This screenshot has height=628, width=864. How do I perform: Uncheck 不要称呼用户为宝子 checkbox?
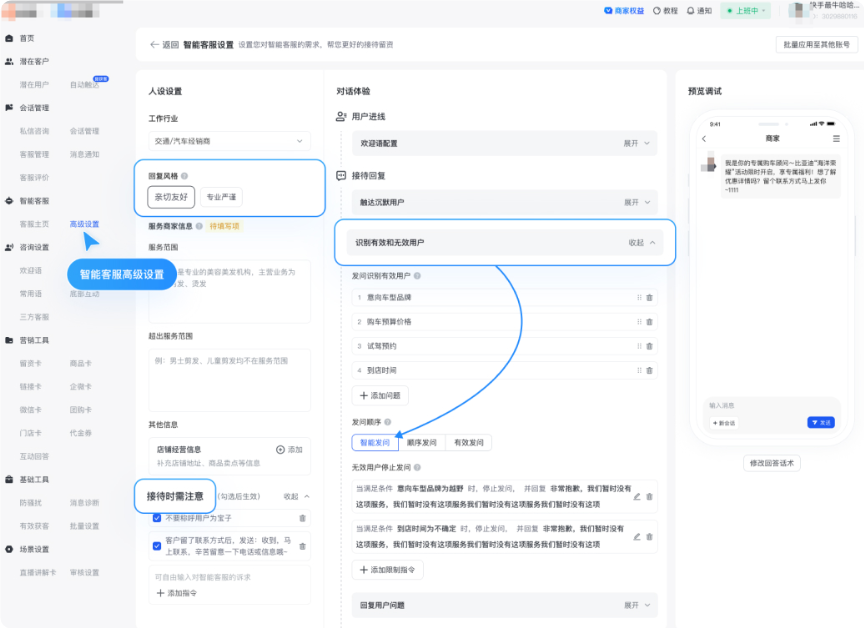[157, 518]
